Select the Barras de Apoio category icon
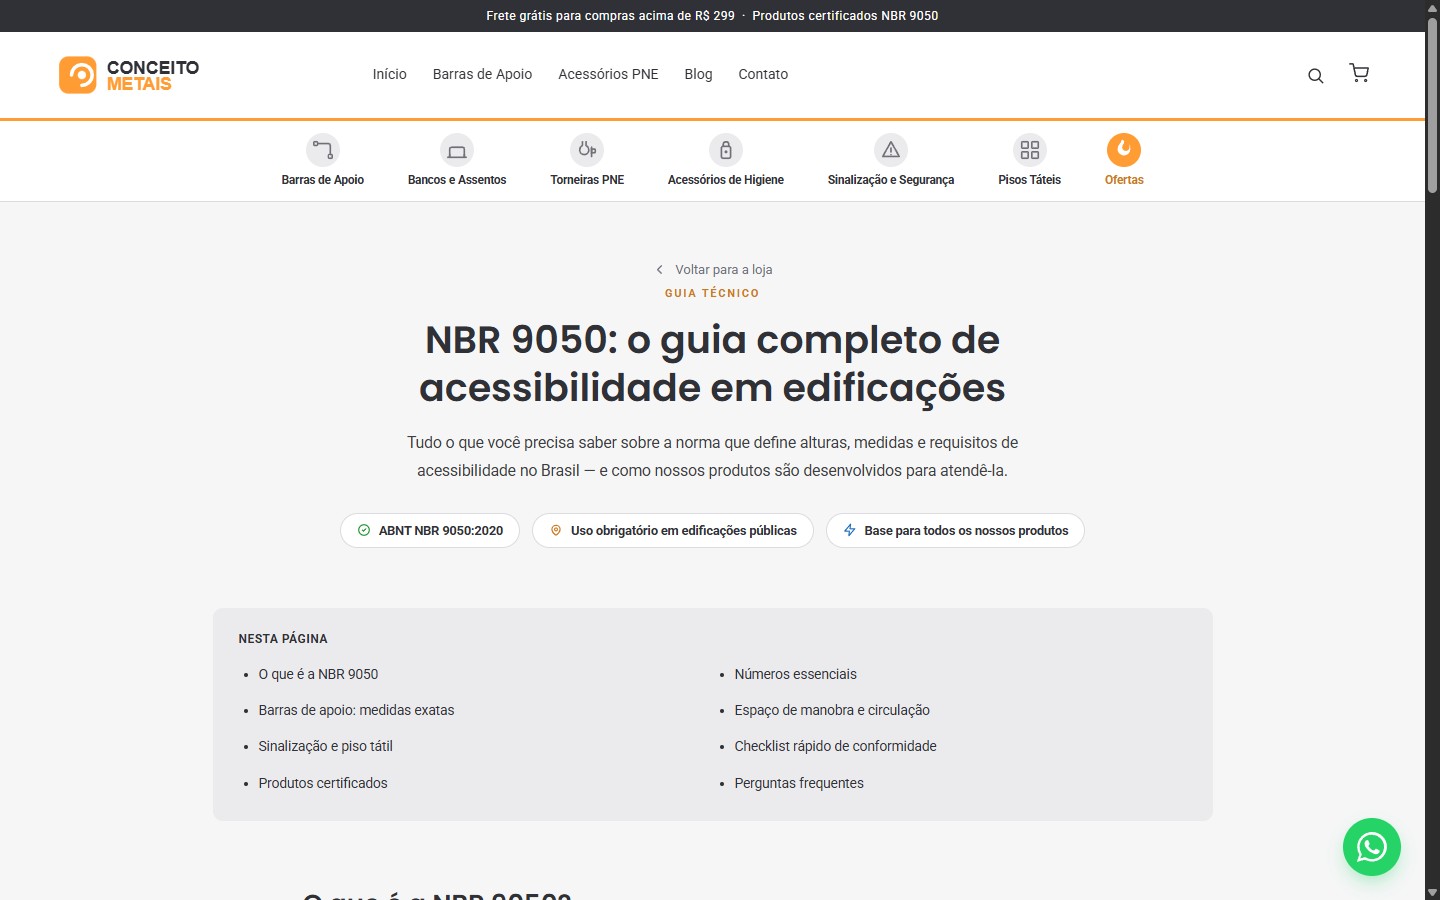Screen dimensions: 1440x900 322,150
